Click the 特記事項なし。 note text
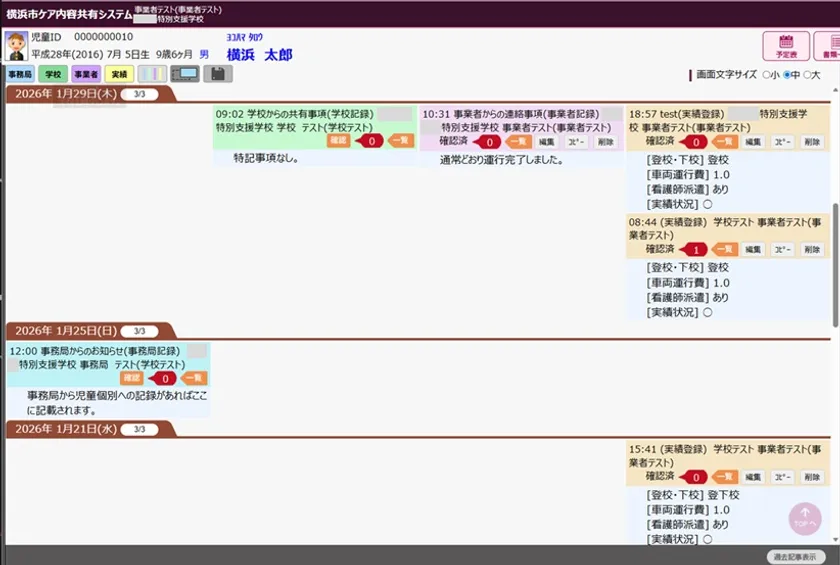Screen dimensions: 840x565 click(266, 159)
